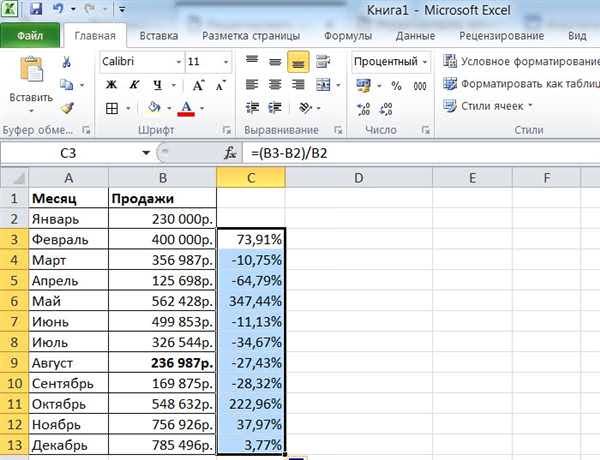Open Число dialog launcher

426,130
